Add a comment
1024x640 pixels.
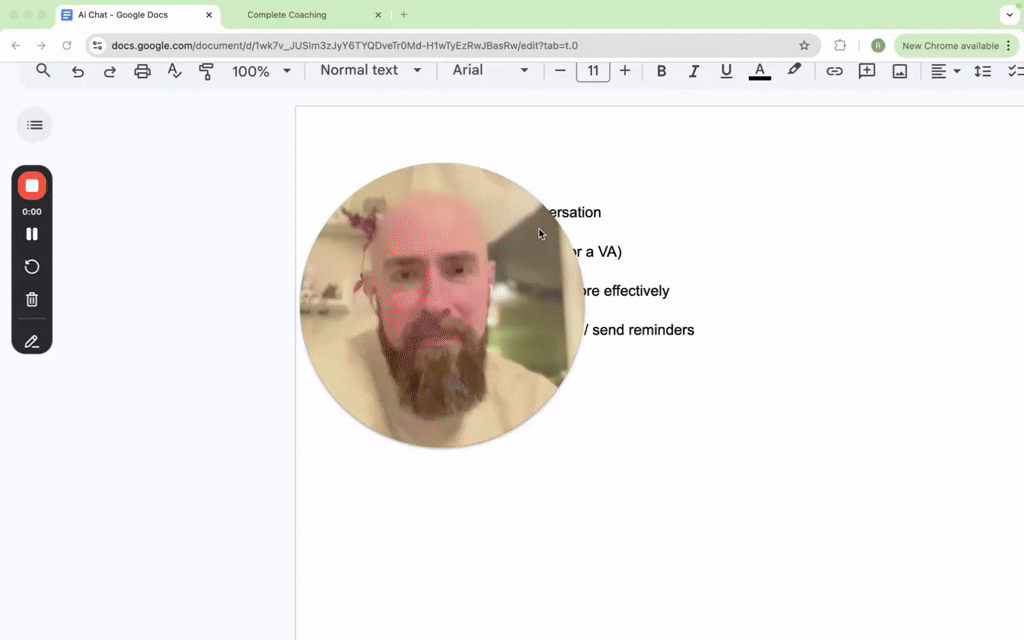[x=867, y=71]
